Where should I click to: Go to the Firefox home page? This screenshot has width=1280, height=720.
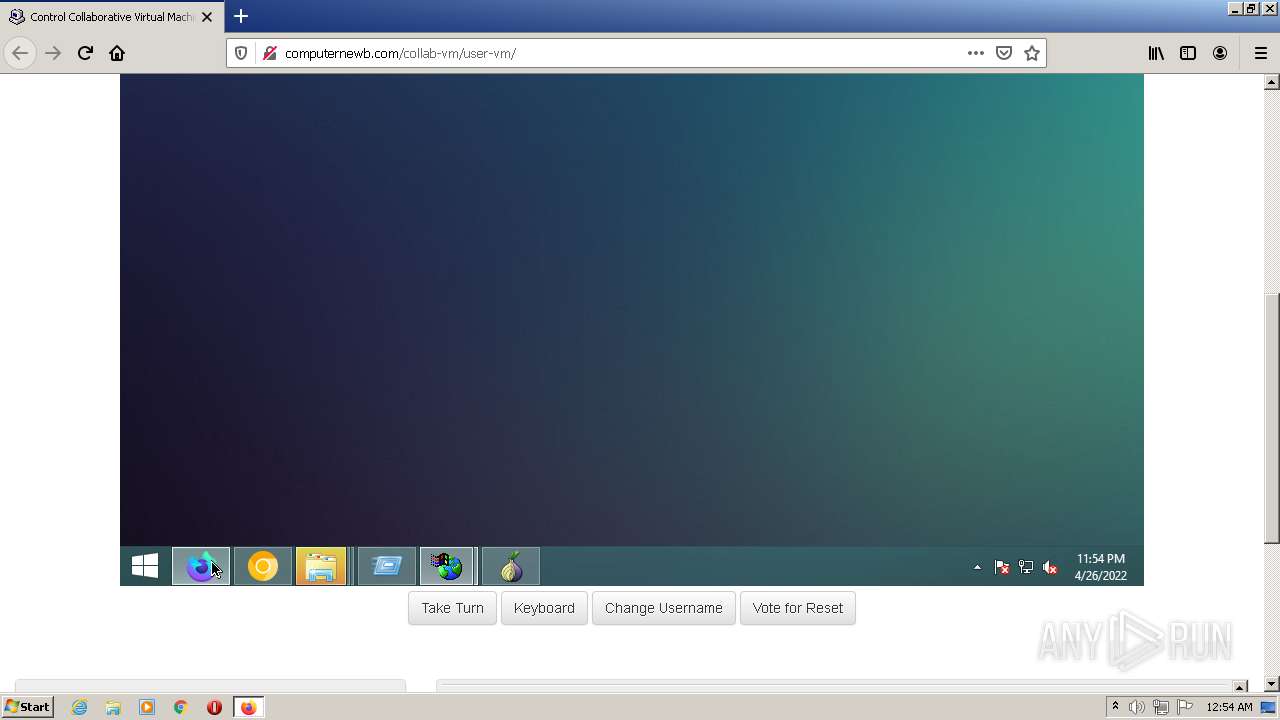click(x=117, y=53)
